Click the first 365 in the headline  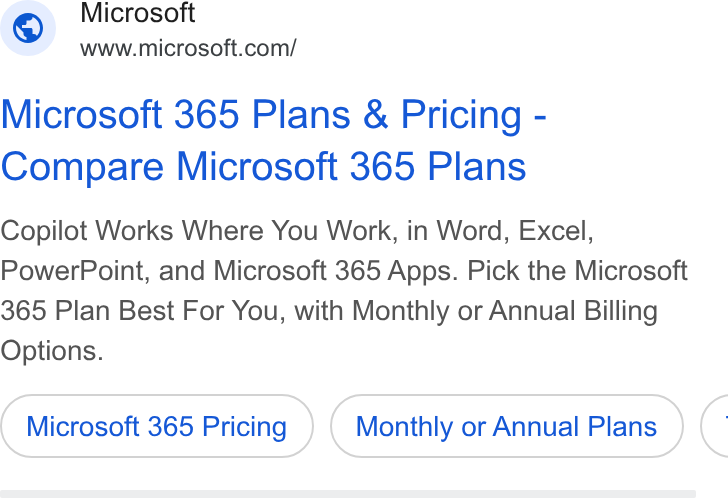[x=206, y=115]
